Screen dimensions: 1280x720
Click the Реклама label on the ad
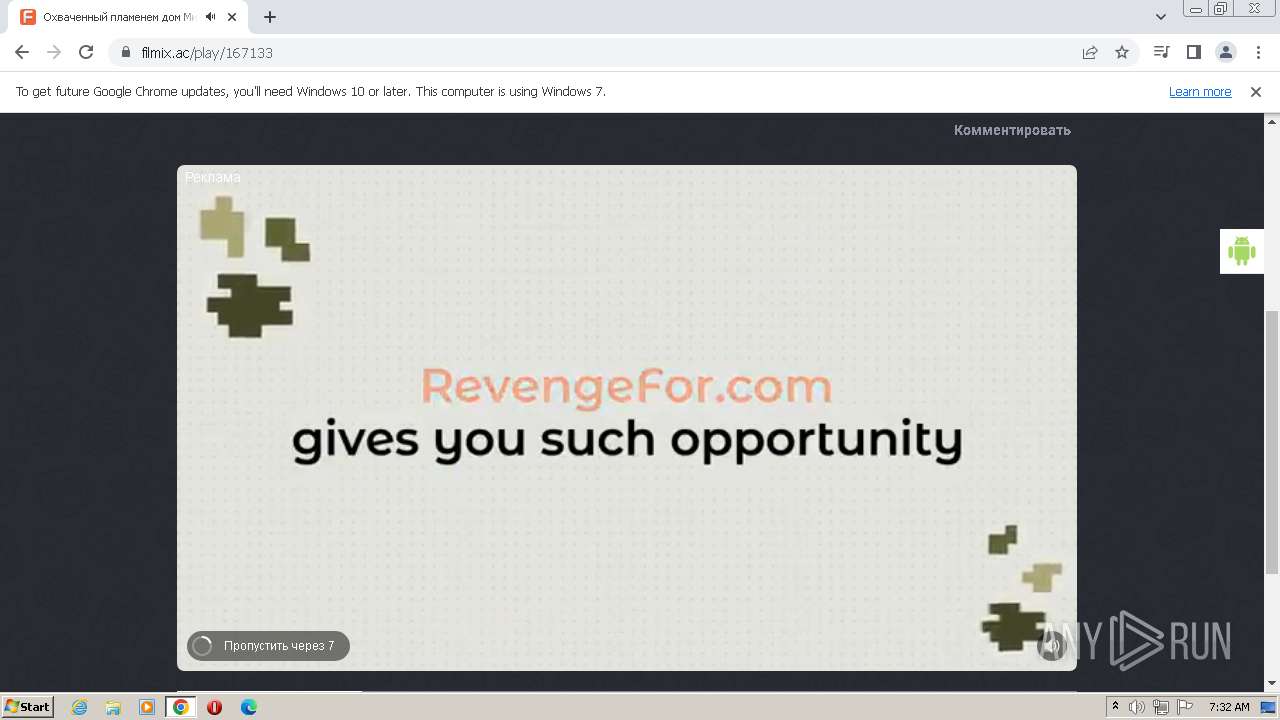tap(213, 177)
